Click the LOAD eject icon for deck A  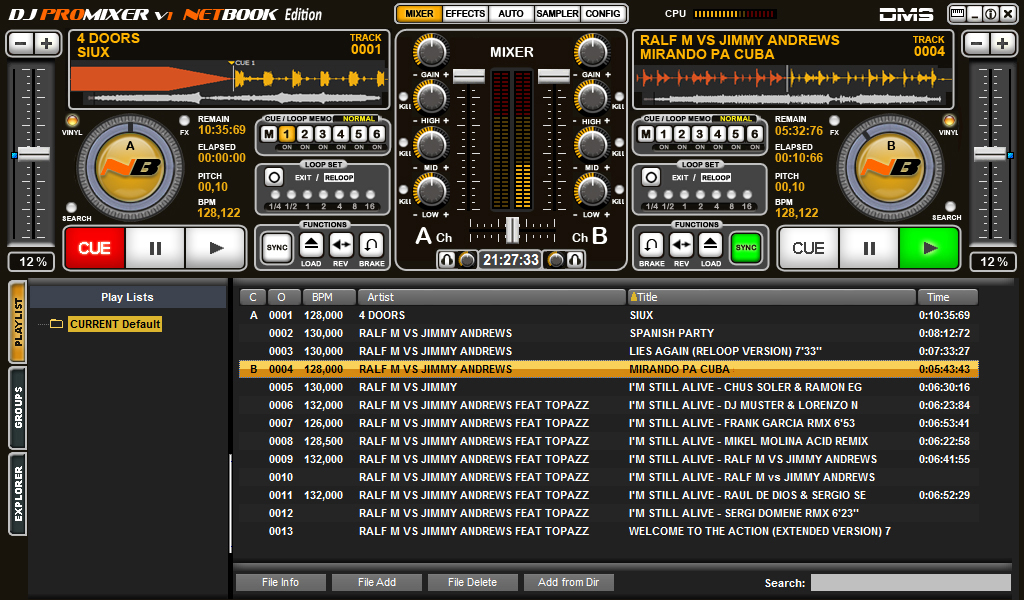(311, 245)
